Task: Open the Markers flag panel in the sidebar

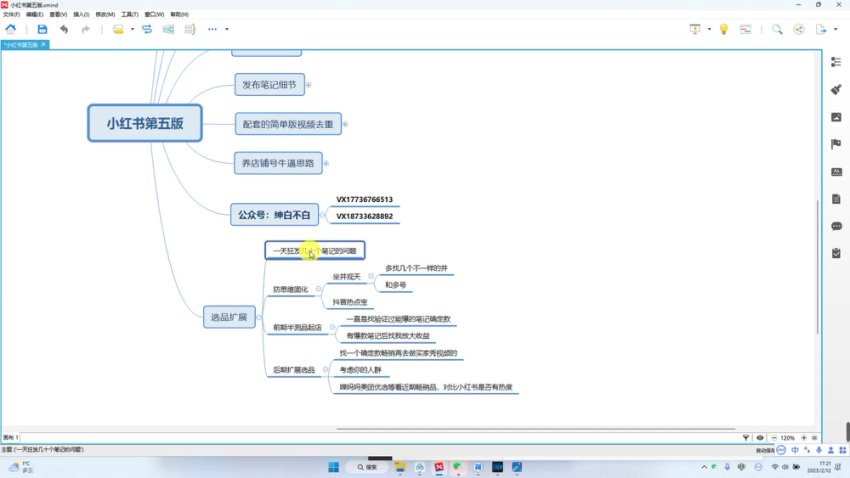Action: pyautogui.click(x=836, y=144)
